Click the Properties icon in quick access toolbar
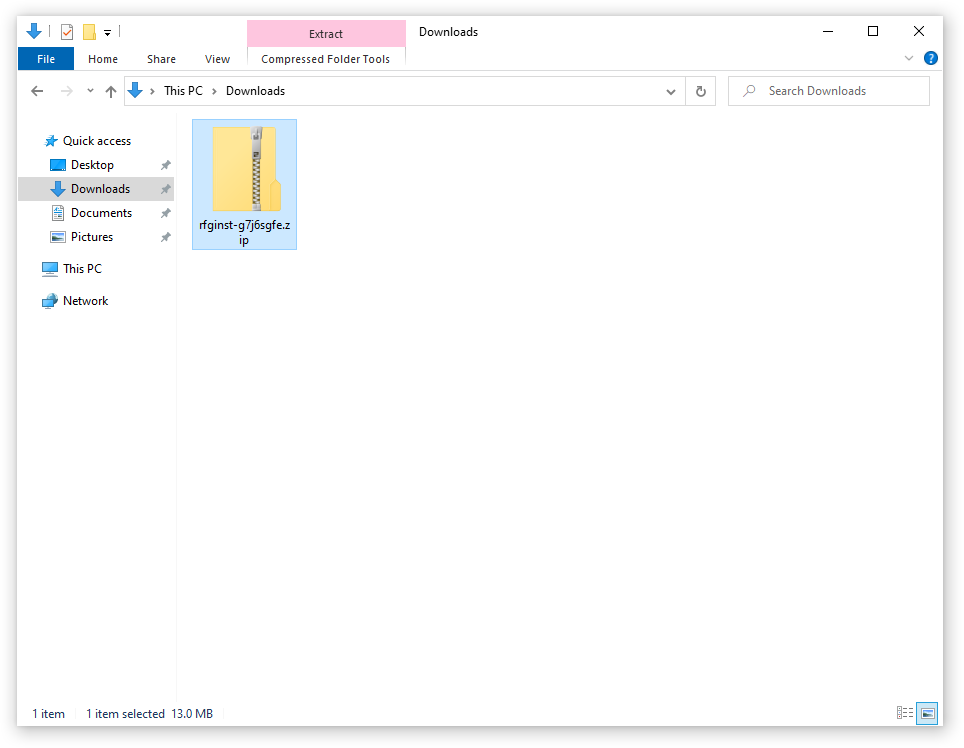 67,31
